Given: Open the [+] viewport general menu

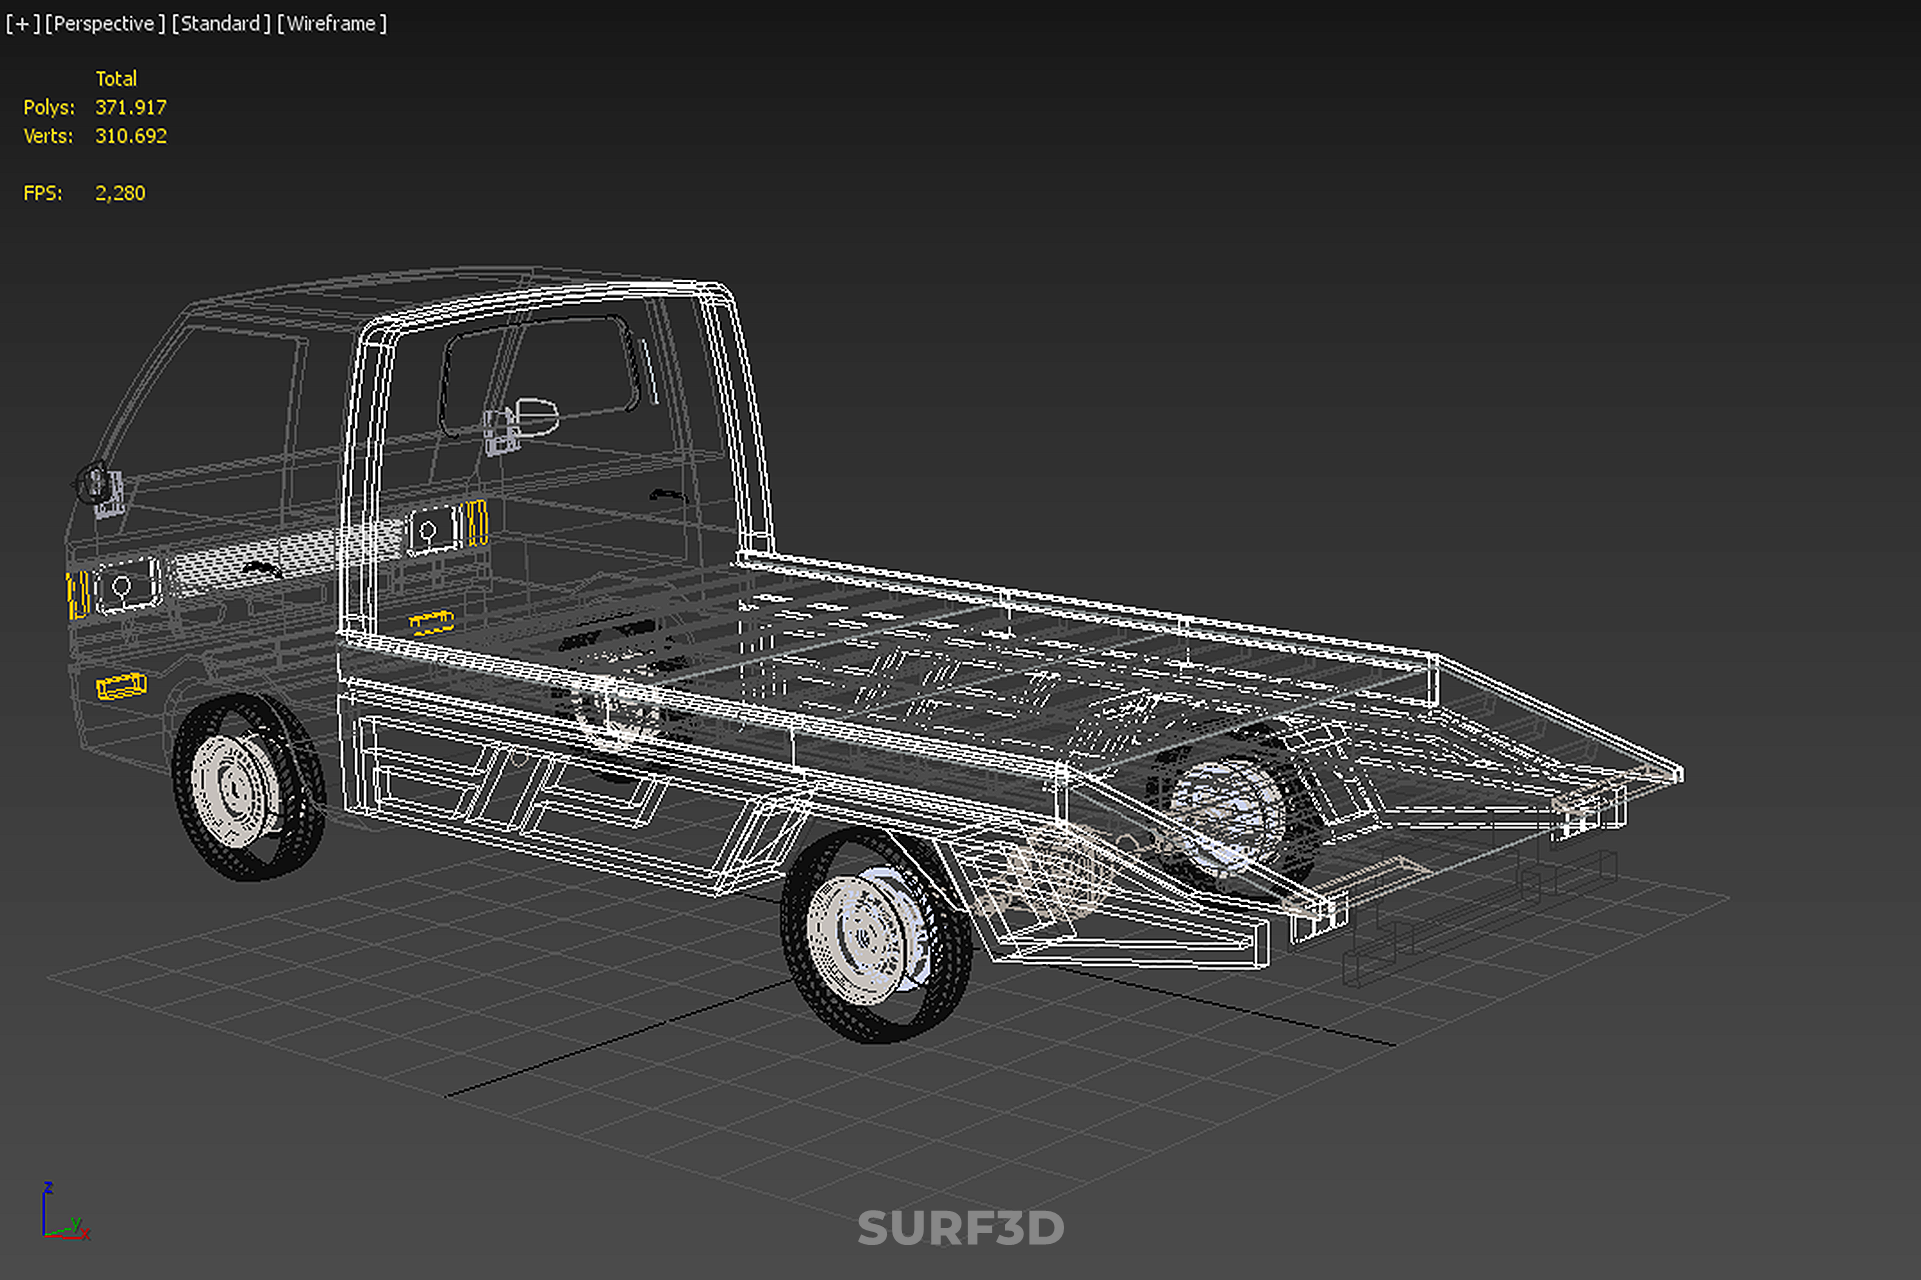Looking at the screenshot, I should (x=22, y=23).
